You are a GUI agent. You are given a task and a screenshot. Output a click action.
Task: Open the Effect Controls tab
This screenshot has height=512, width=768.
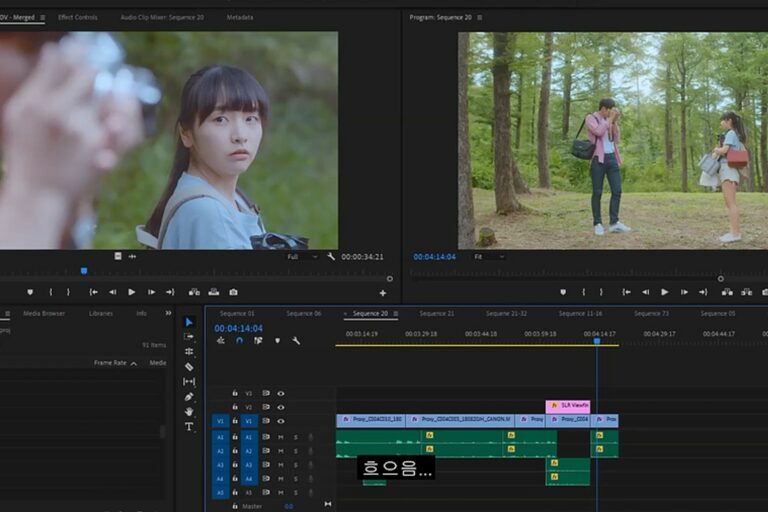click(78, 17)
